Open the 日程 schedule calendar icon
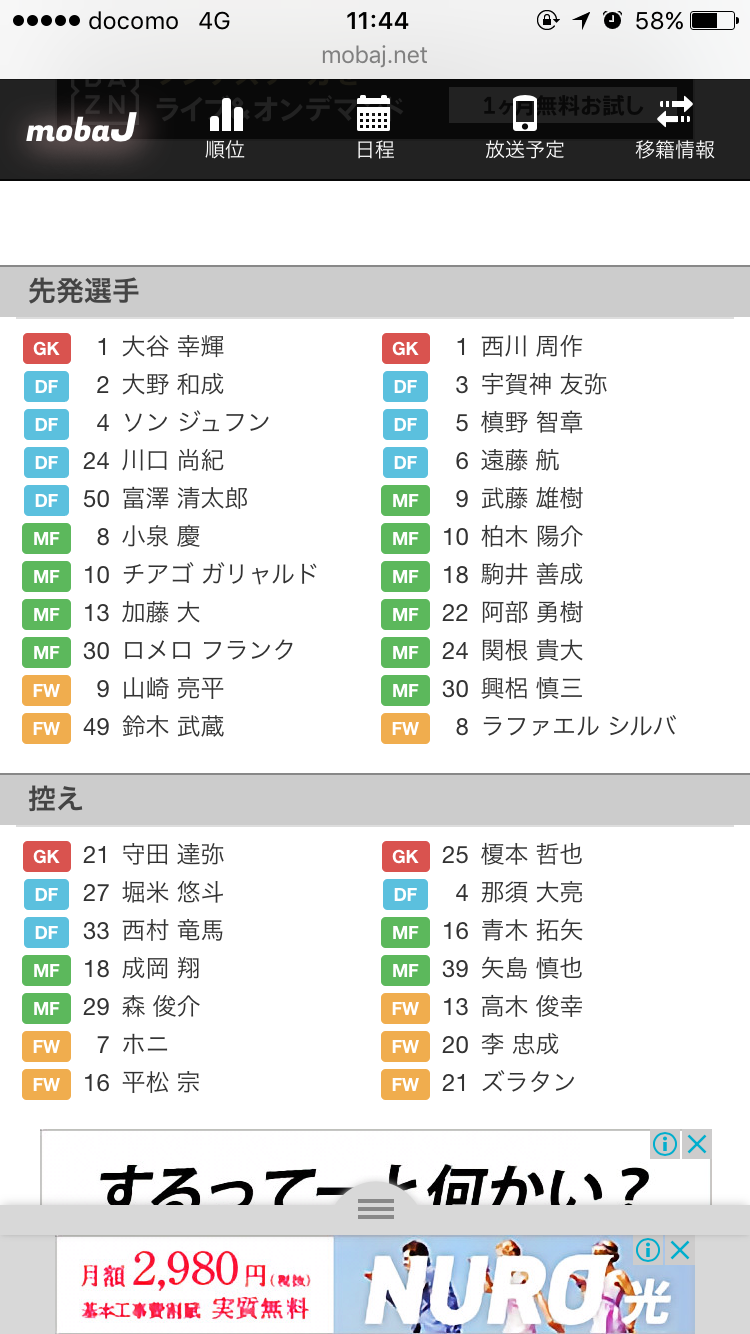The width and height of the screenshot is (750, 1334). [374, 129]
